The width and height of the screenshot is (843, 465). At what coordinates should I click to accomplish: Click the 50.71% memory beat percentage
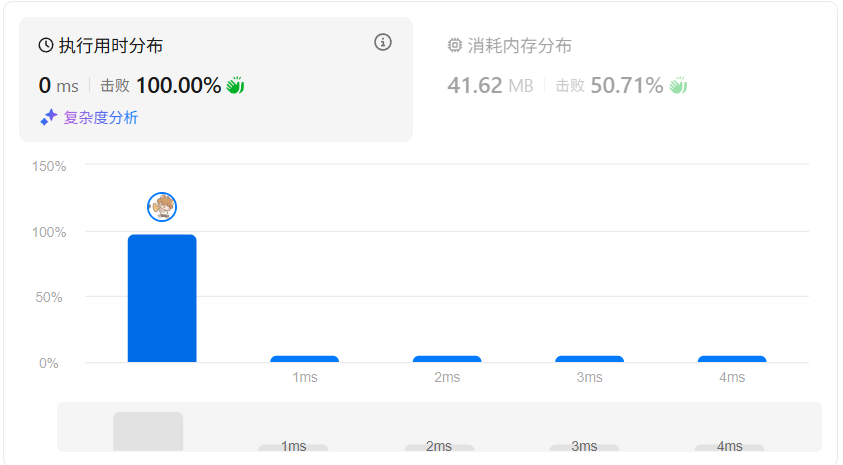click(x=627, y=85)
